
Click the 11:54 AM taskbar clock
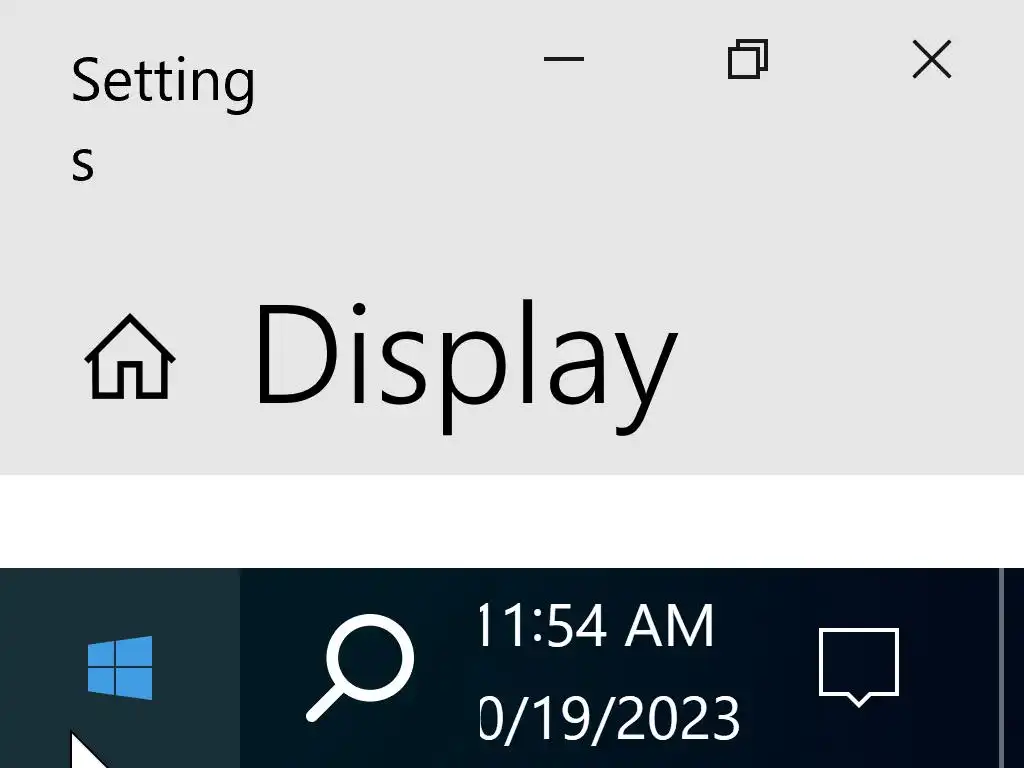click(x=596, y=626)
